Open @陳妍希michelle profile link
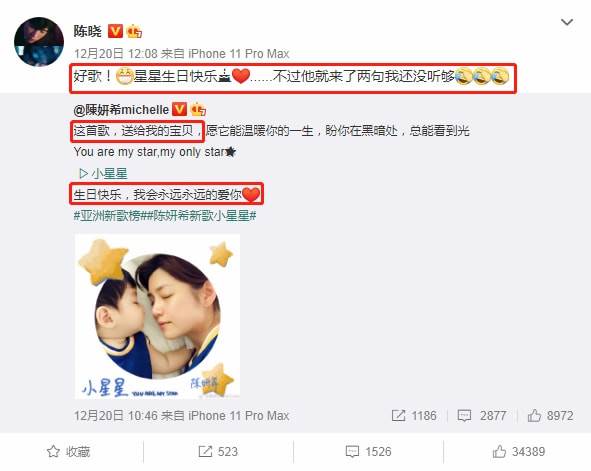Viewport: 591px width, 471px height. 121,110
